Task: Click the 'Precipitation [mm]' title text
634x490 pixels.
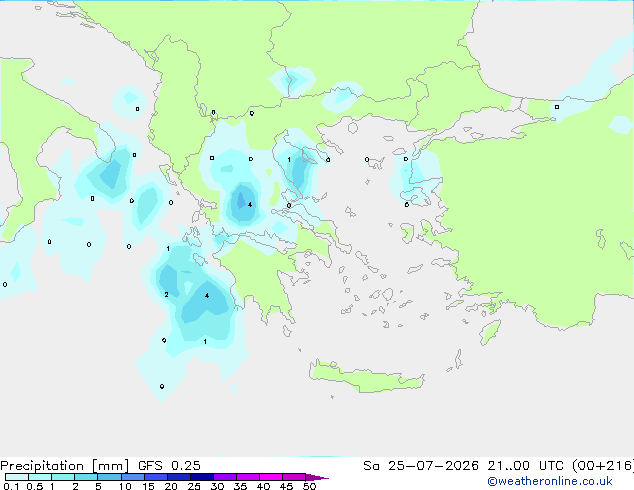Action: pyautogui.click(x=64, y=466)
